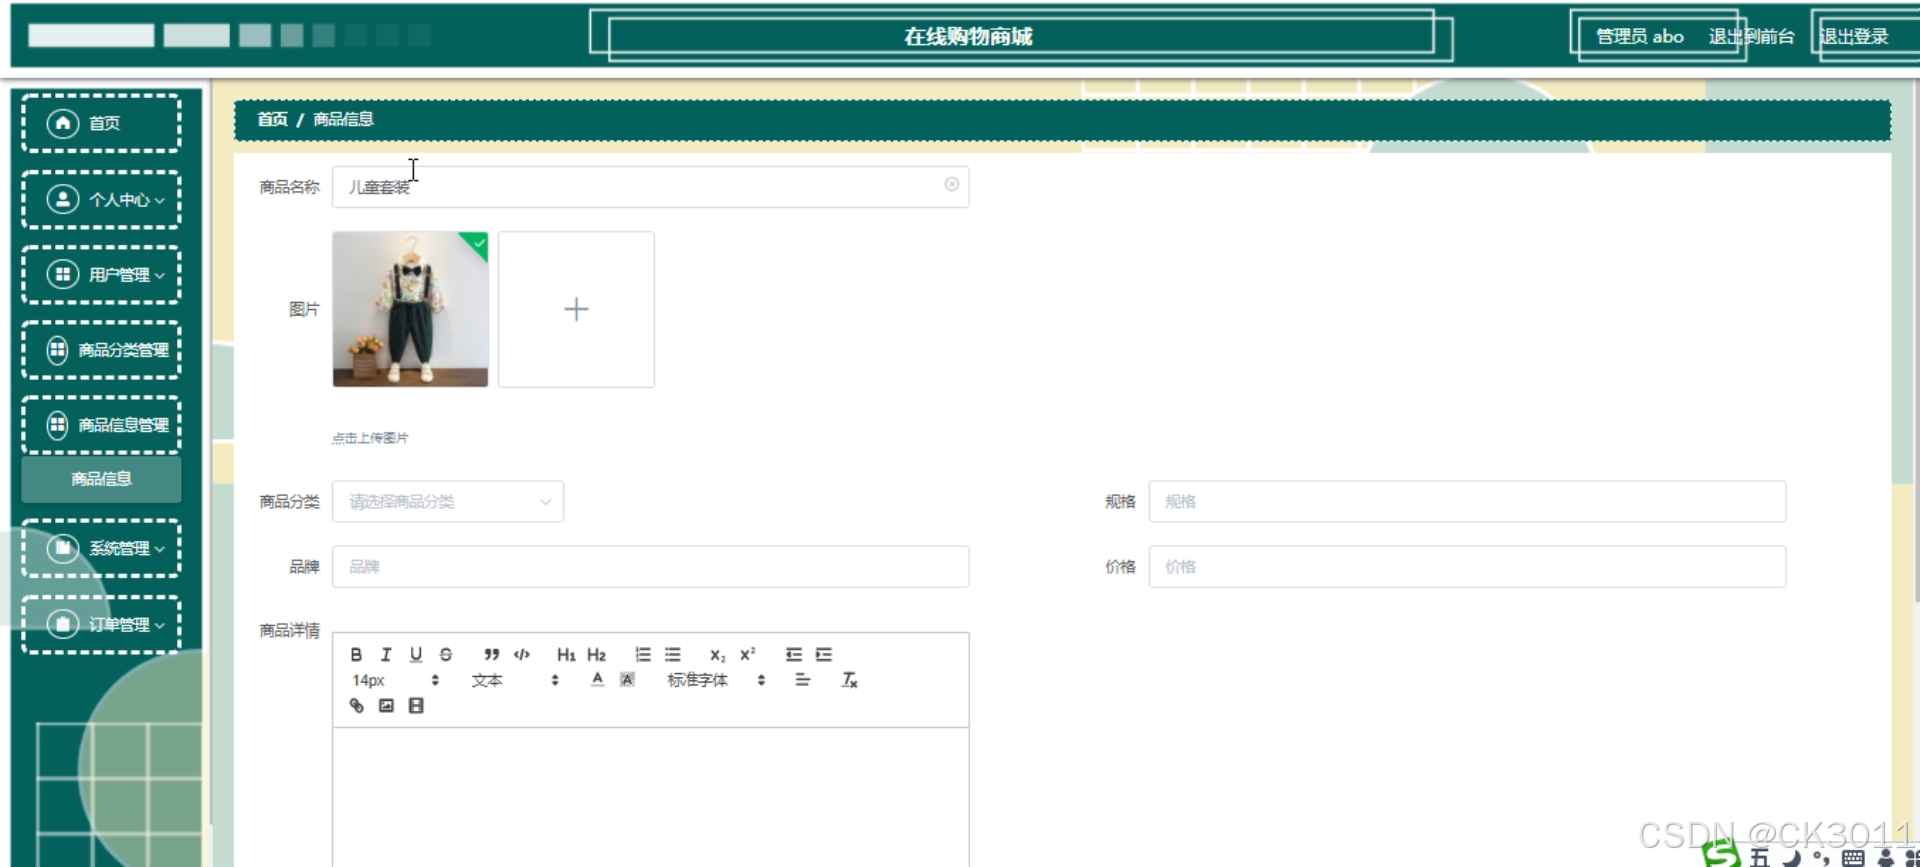Insert a hyperlink in editor

pyautogui.click(x=356, y=705)
